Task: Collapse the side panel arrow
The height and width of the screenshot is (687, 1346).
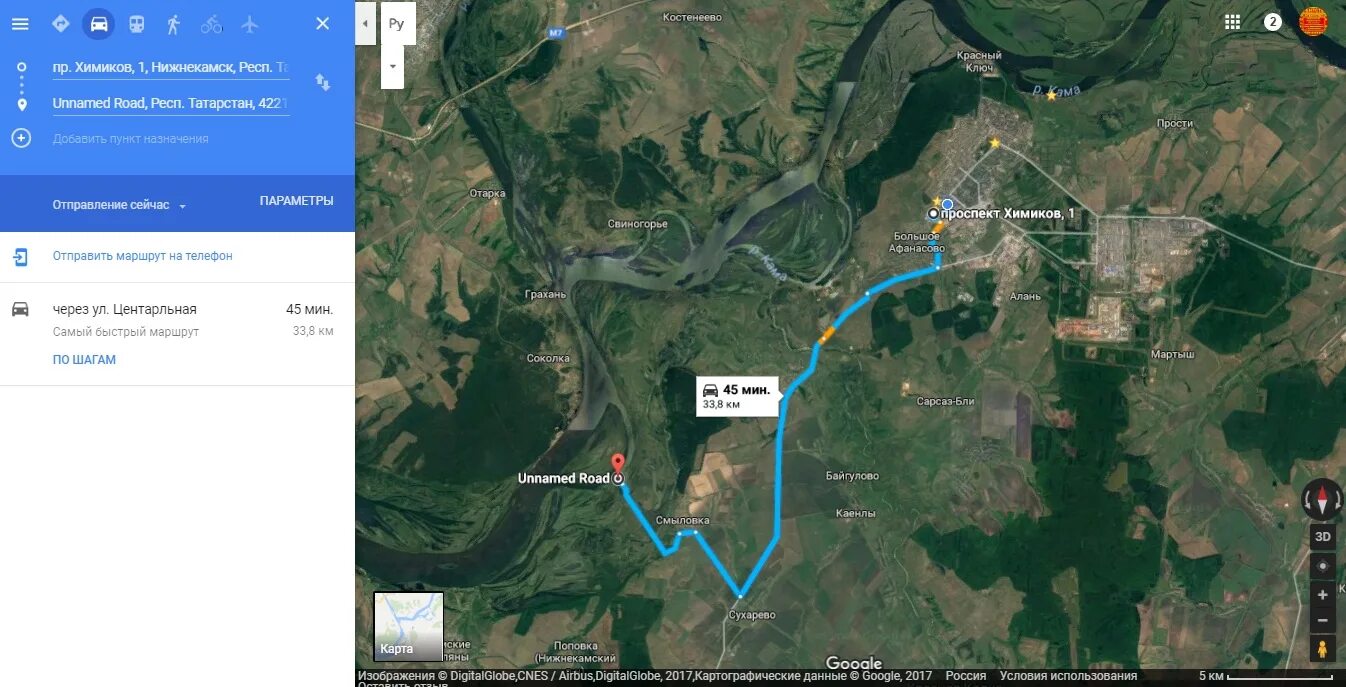Action: (365, 23)
